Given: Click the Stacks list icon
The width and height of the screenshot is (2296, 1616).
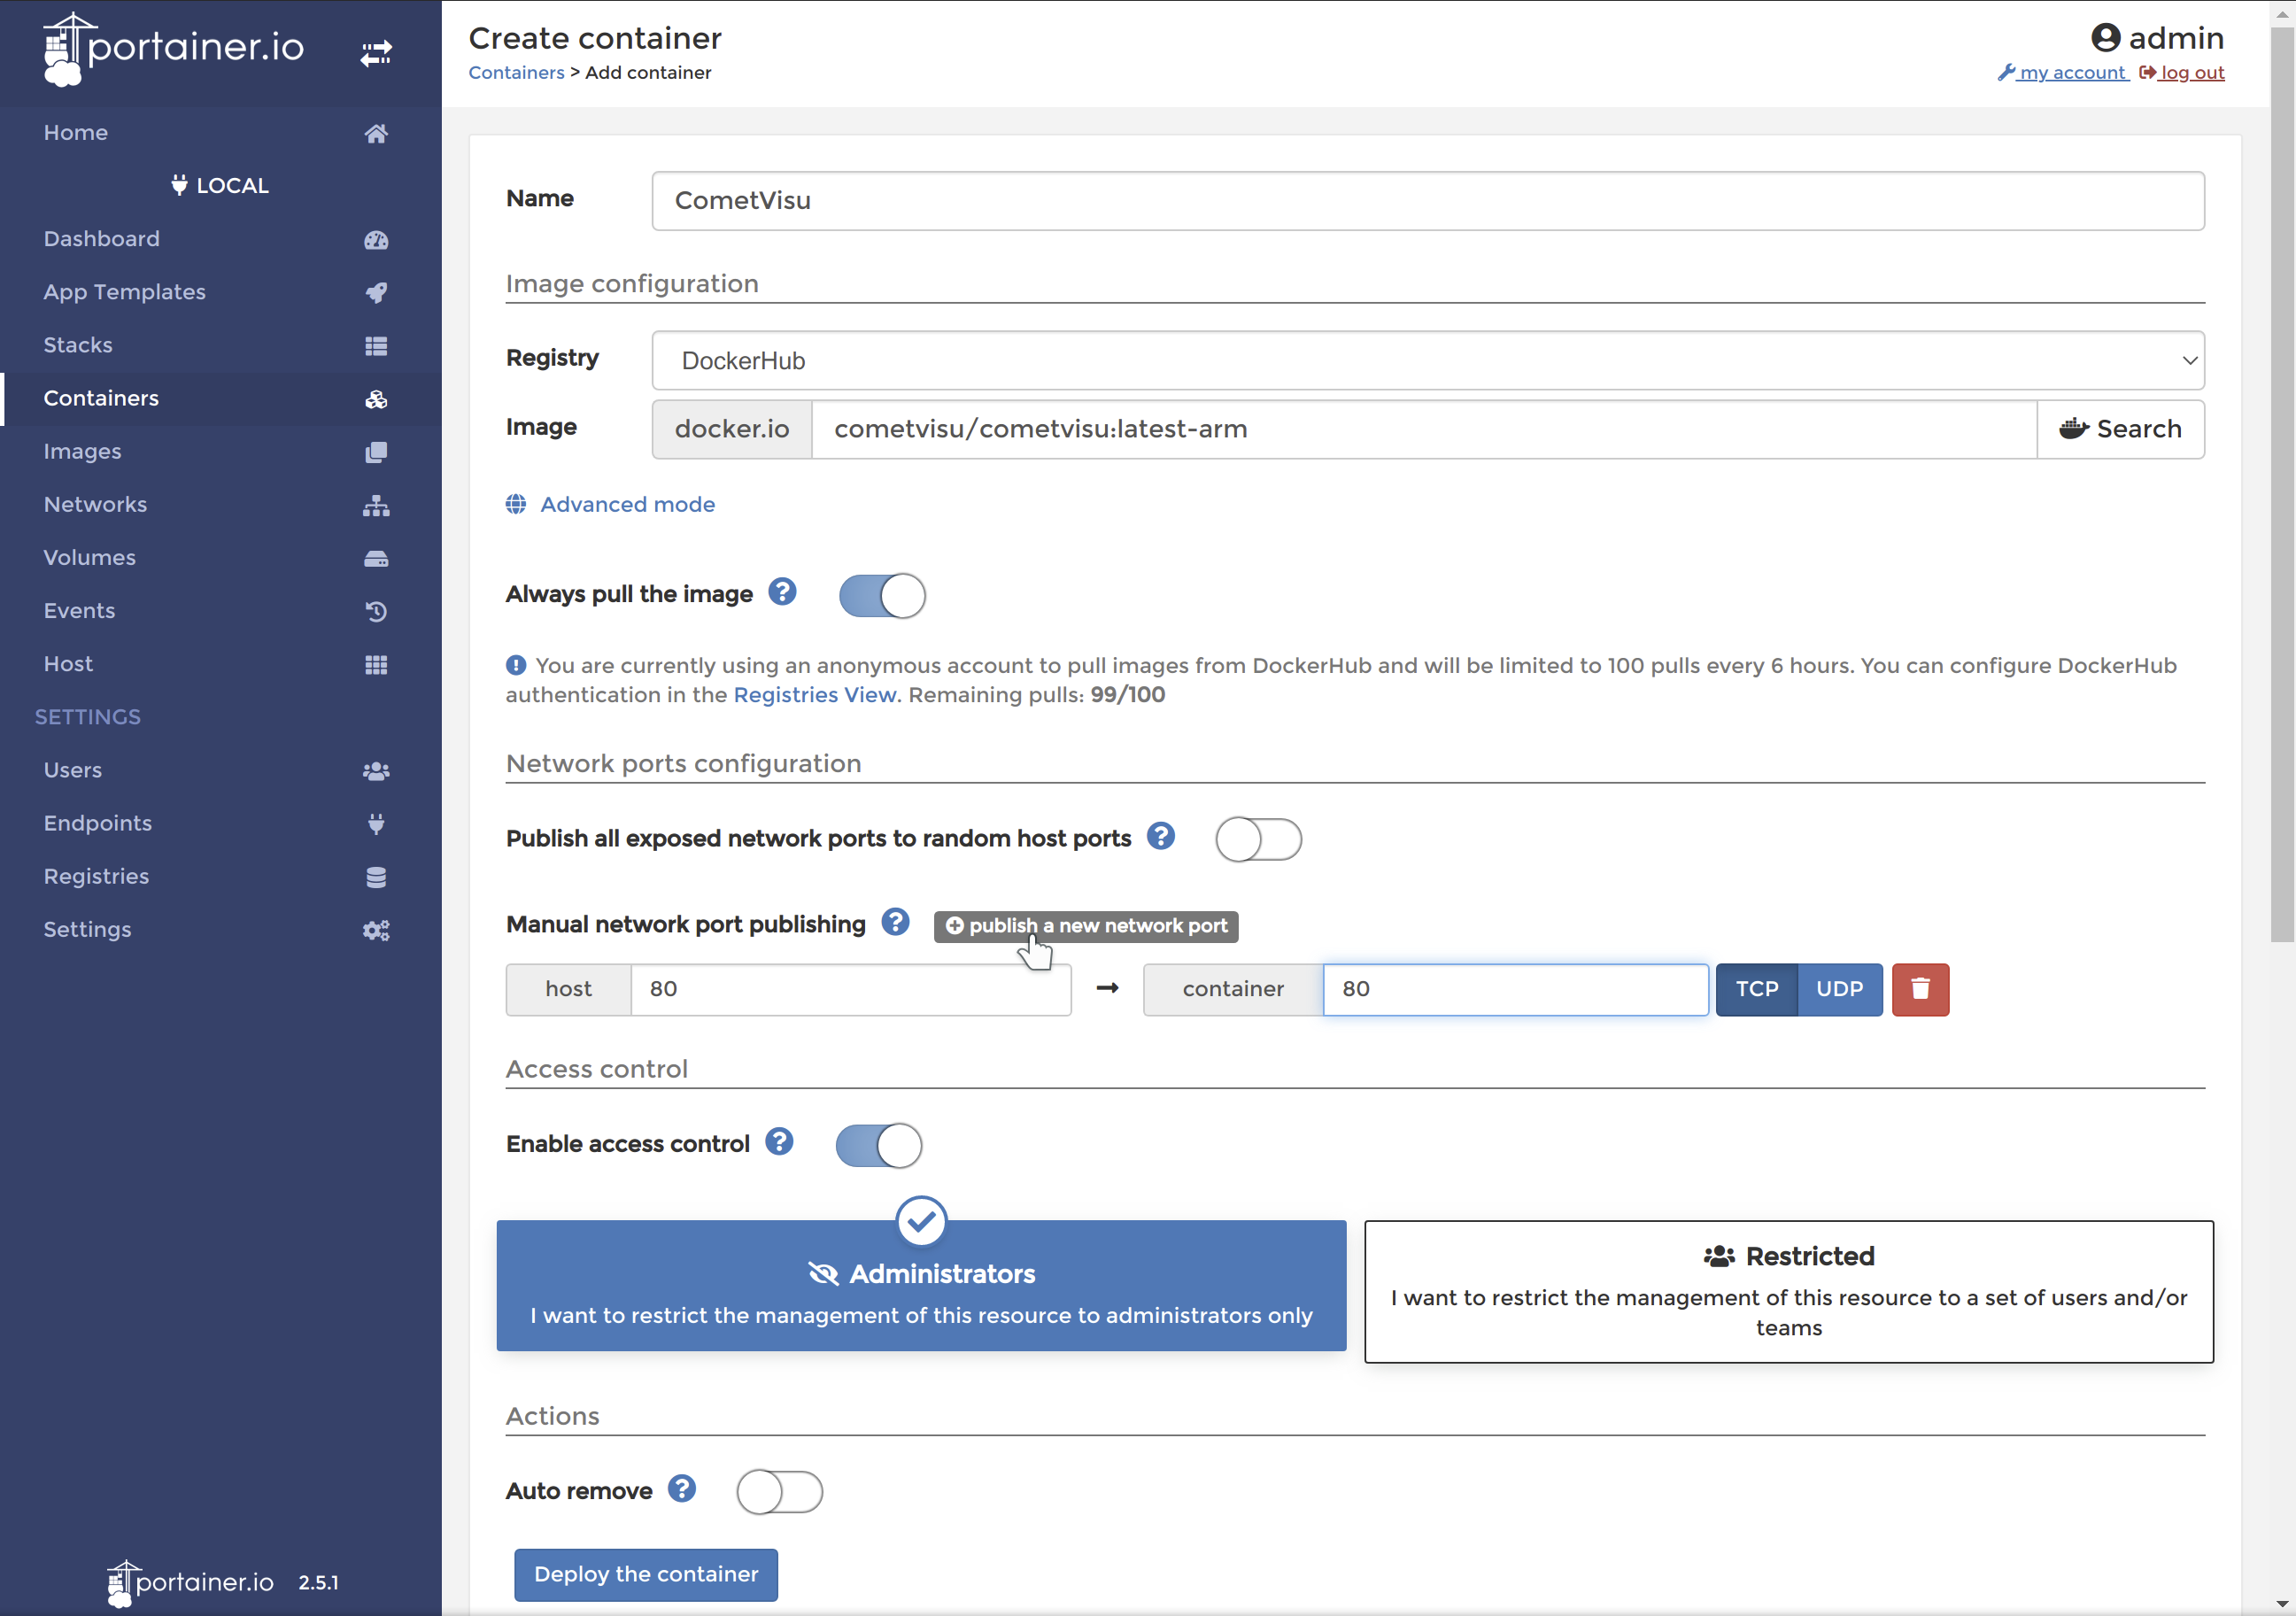Looking at the screenshot, I should (376, 346).
